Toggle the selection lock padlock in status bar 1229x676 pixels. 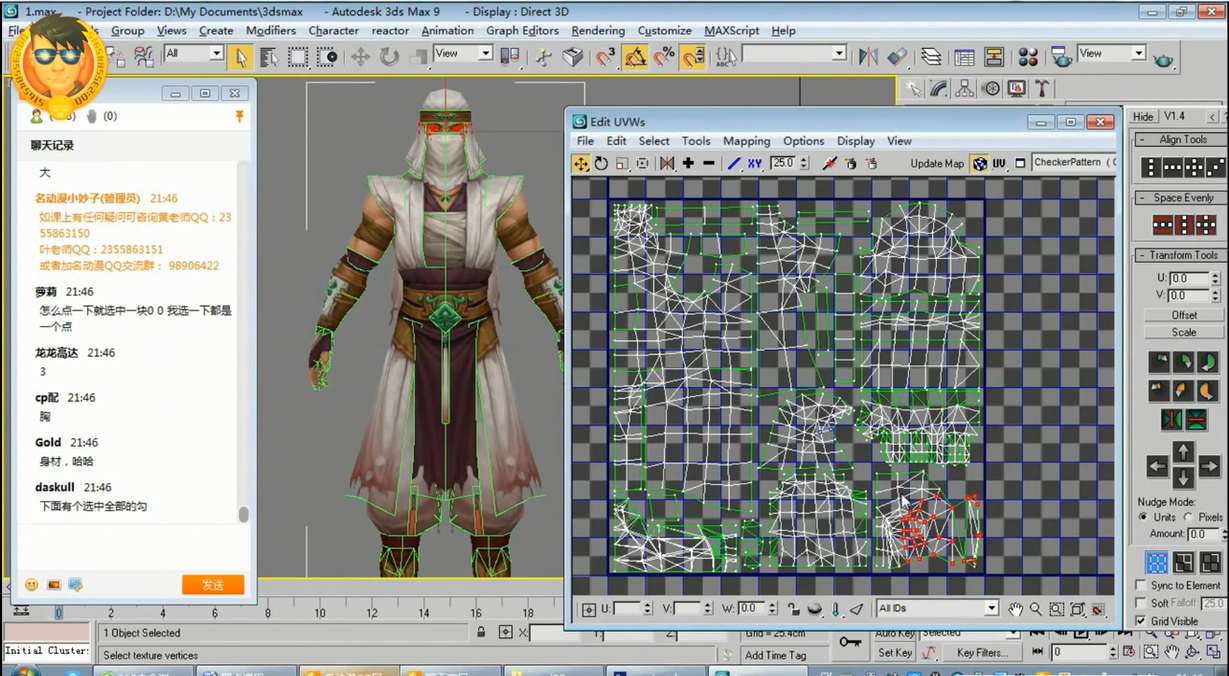[481, 632]
